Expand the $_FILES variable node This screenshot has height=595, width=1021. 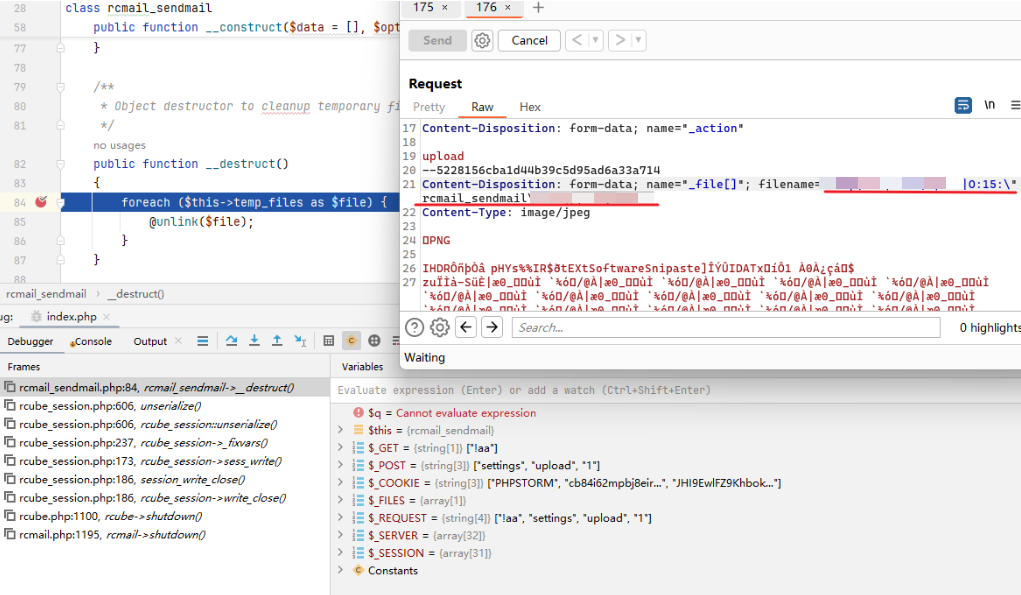(341, 500)
